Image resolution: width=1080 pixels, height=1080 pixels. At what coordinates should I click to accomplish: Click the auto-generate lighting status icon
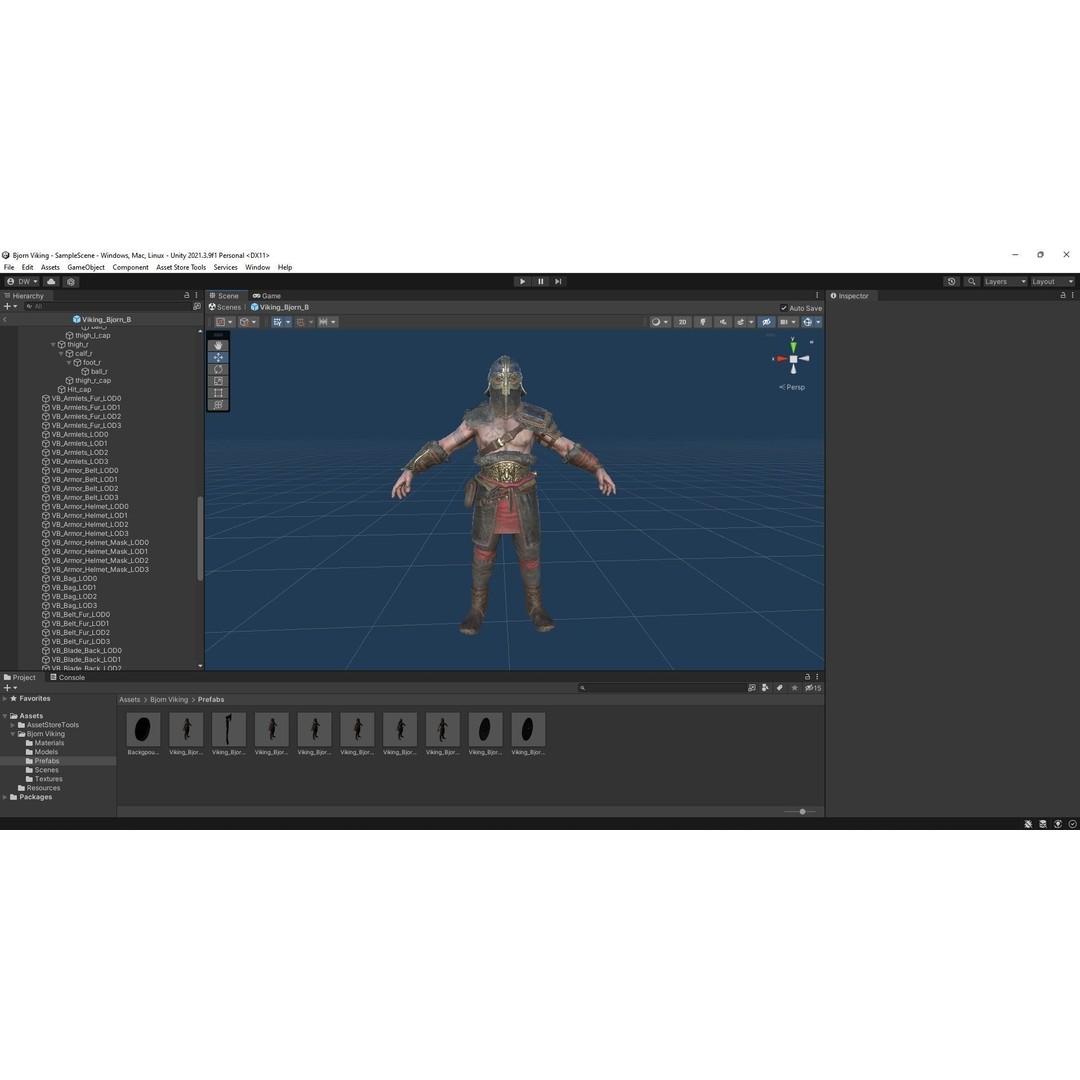click(1058, 824)
